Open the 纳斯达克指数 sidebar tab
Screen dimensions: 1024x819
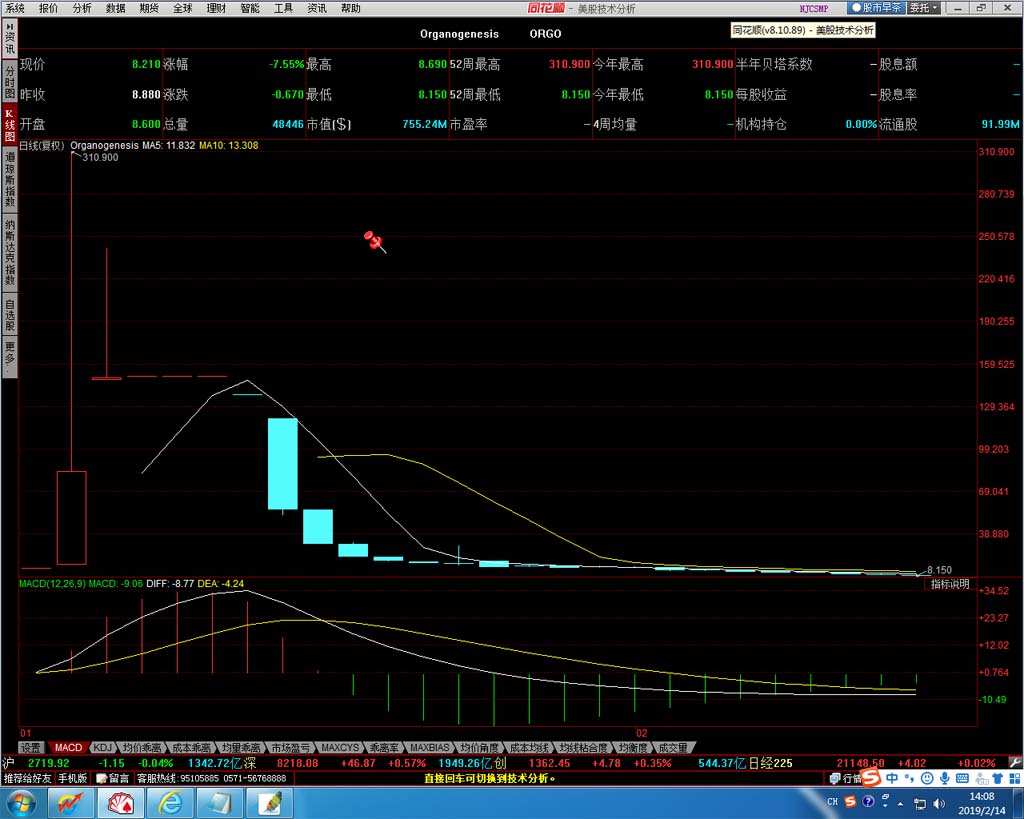point(9,252)
